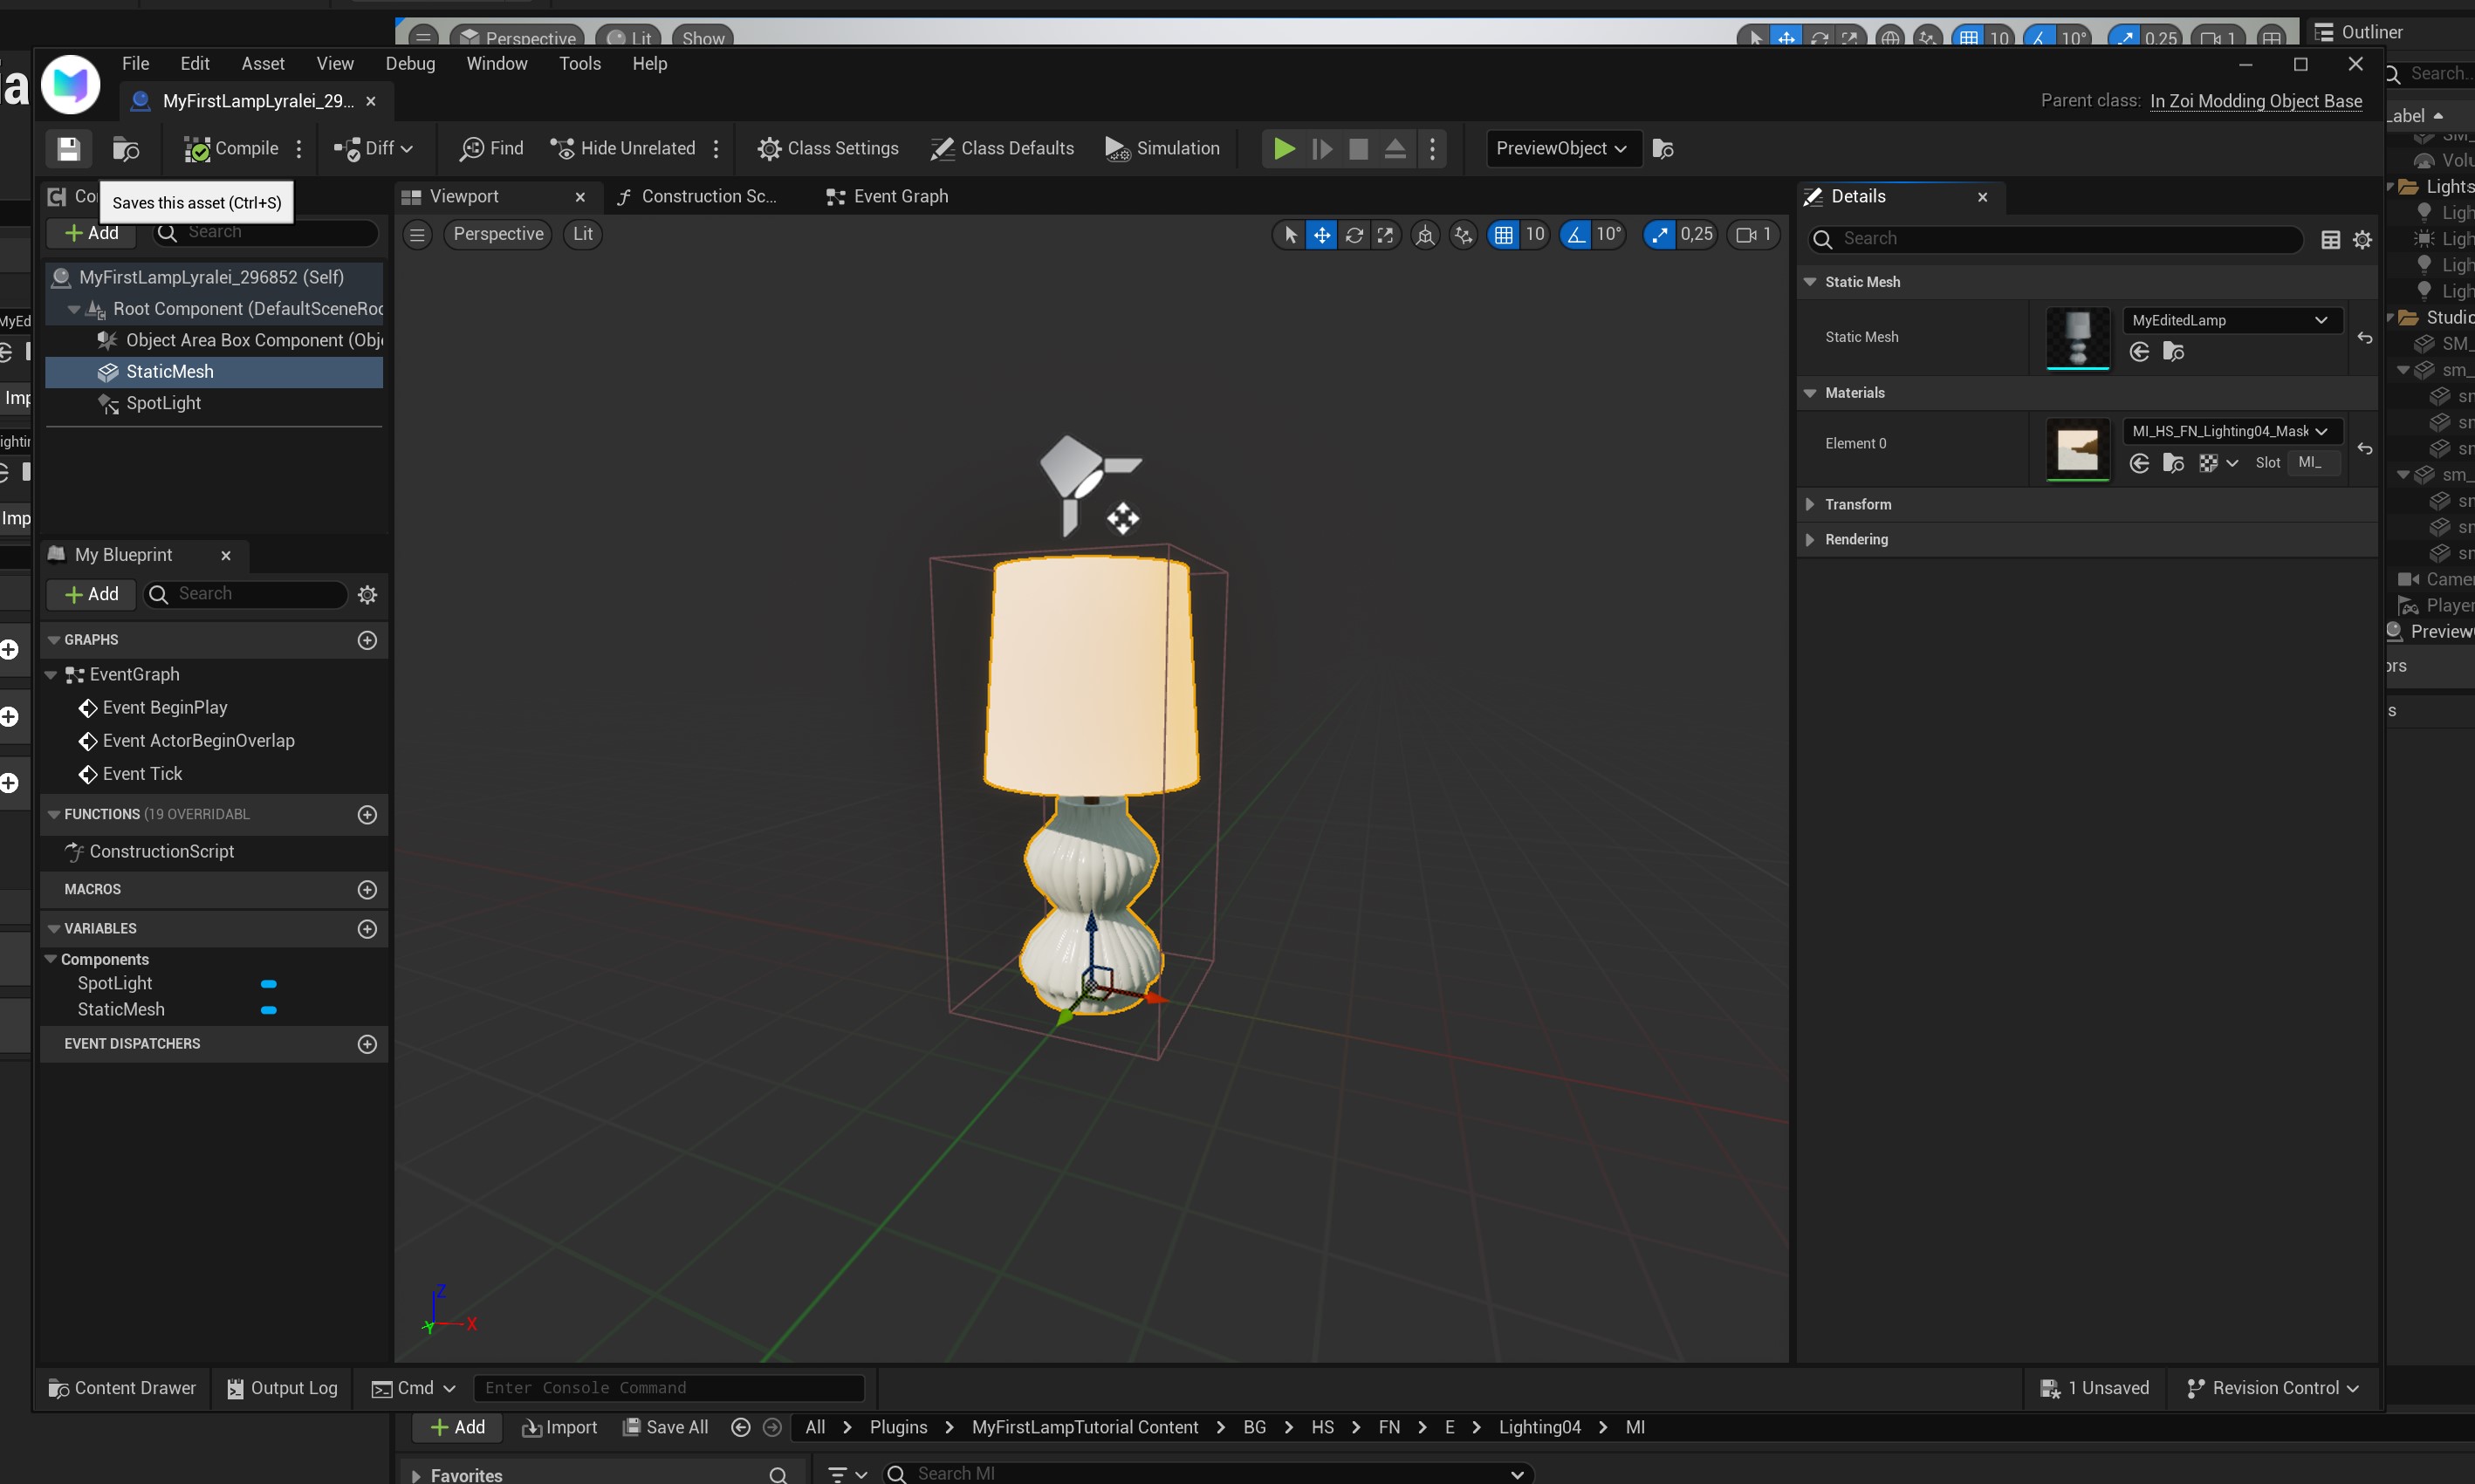Viewport: 2475px width, 1484px height.
Task: Click the Stop playback button
Action: point(1358,149)
